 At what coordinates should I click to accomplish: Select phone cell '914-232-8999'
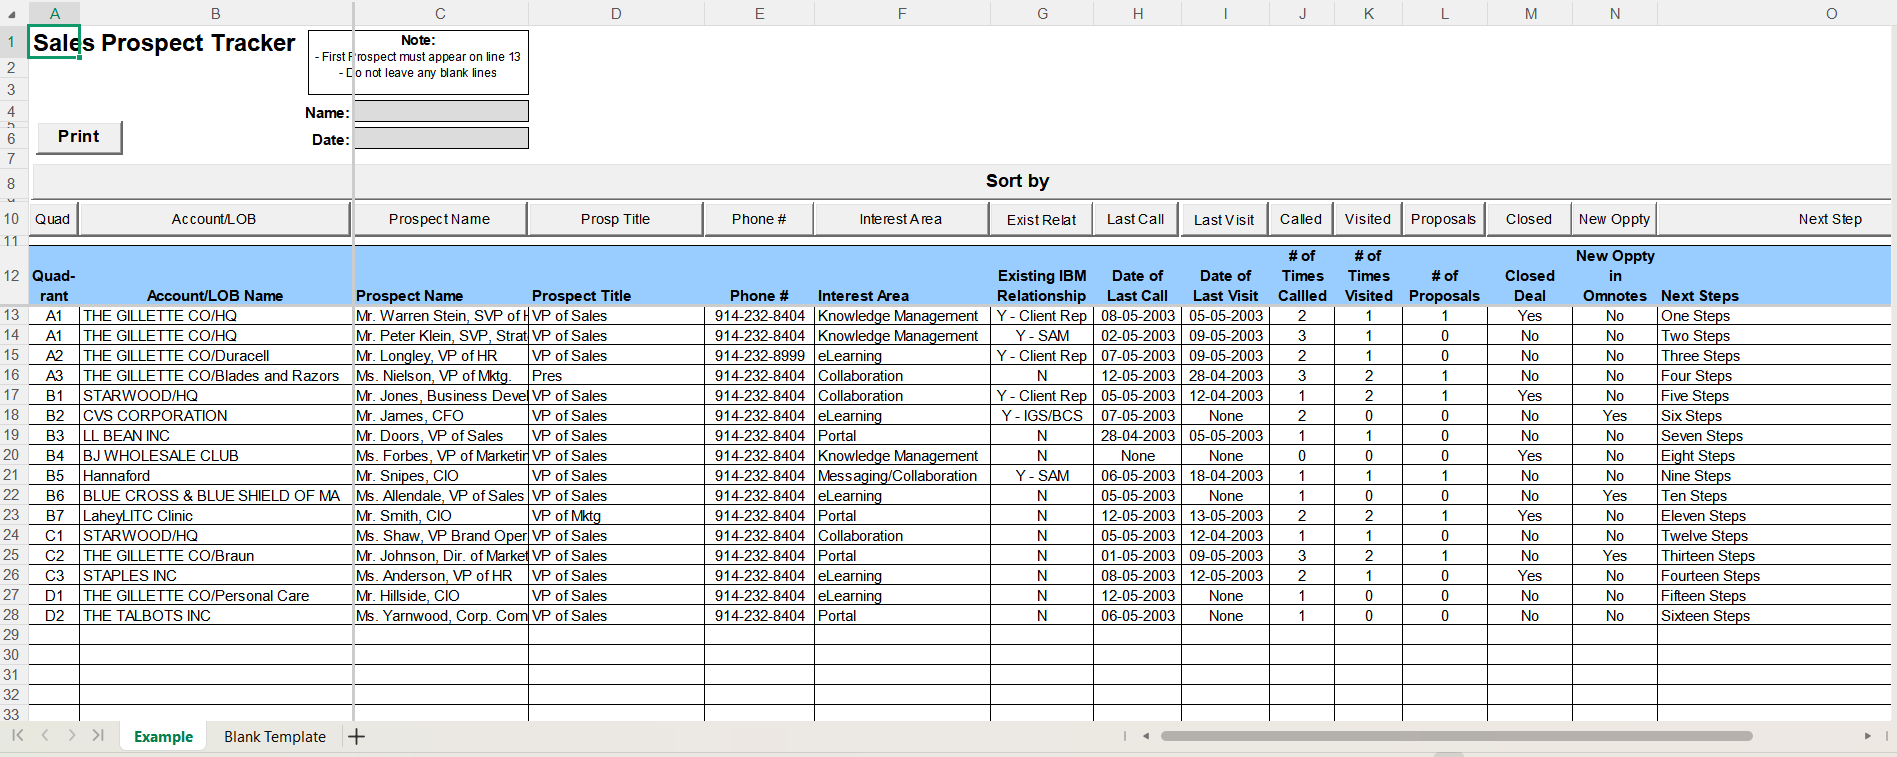[x=759, y=356]
